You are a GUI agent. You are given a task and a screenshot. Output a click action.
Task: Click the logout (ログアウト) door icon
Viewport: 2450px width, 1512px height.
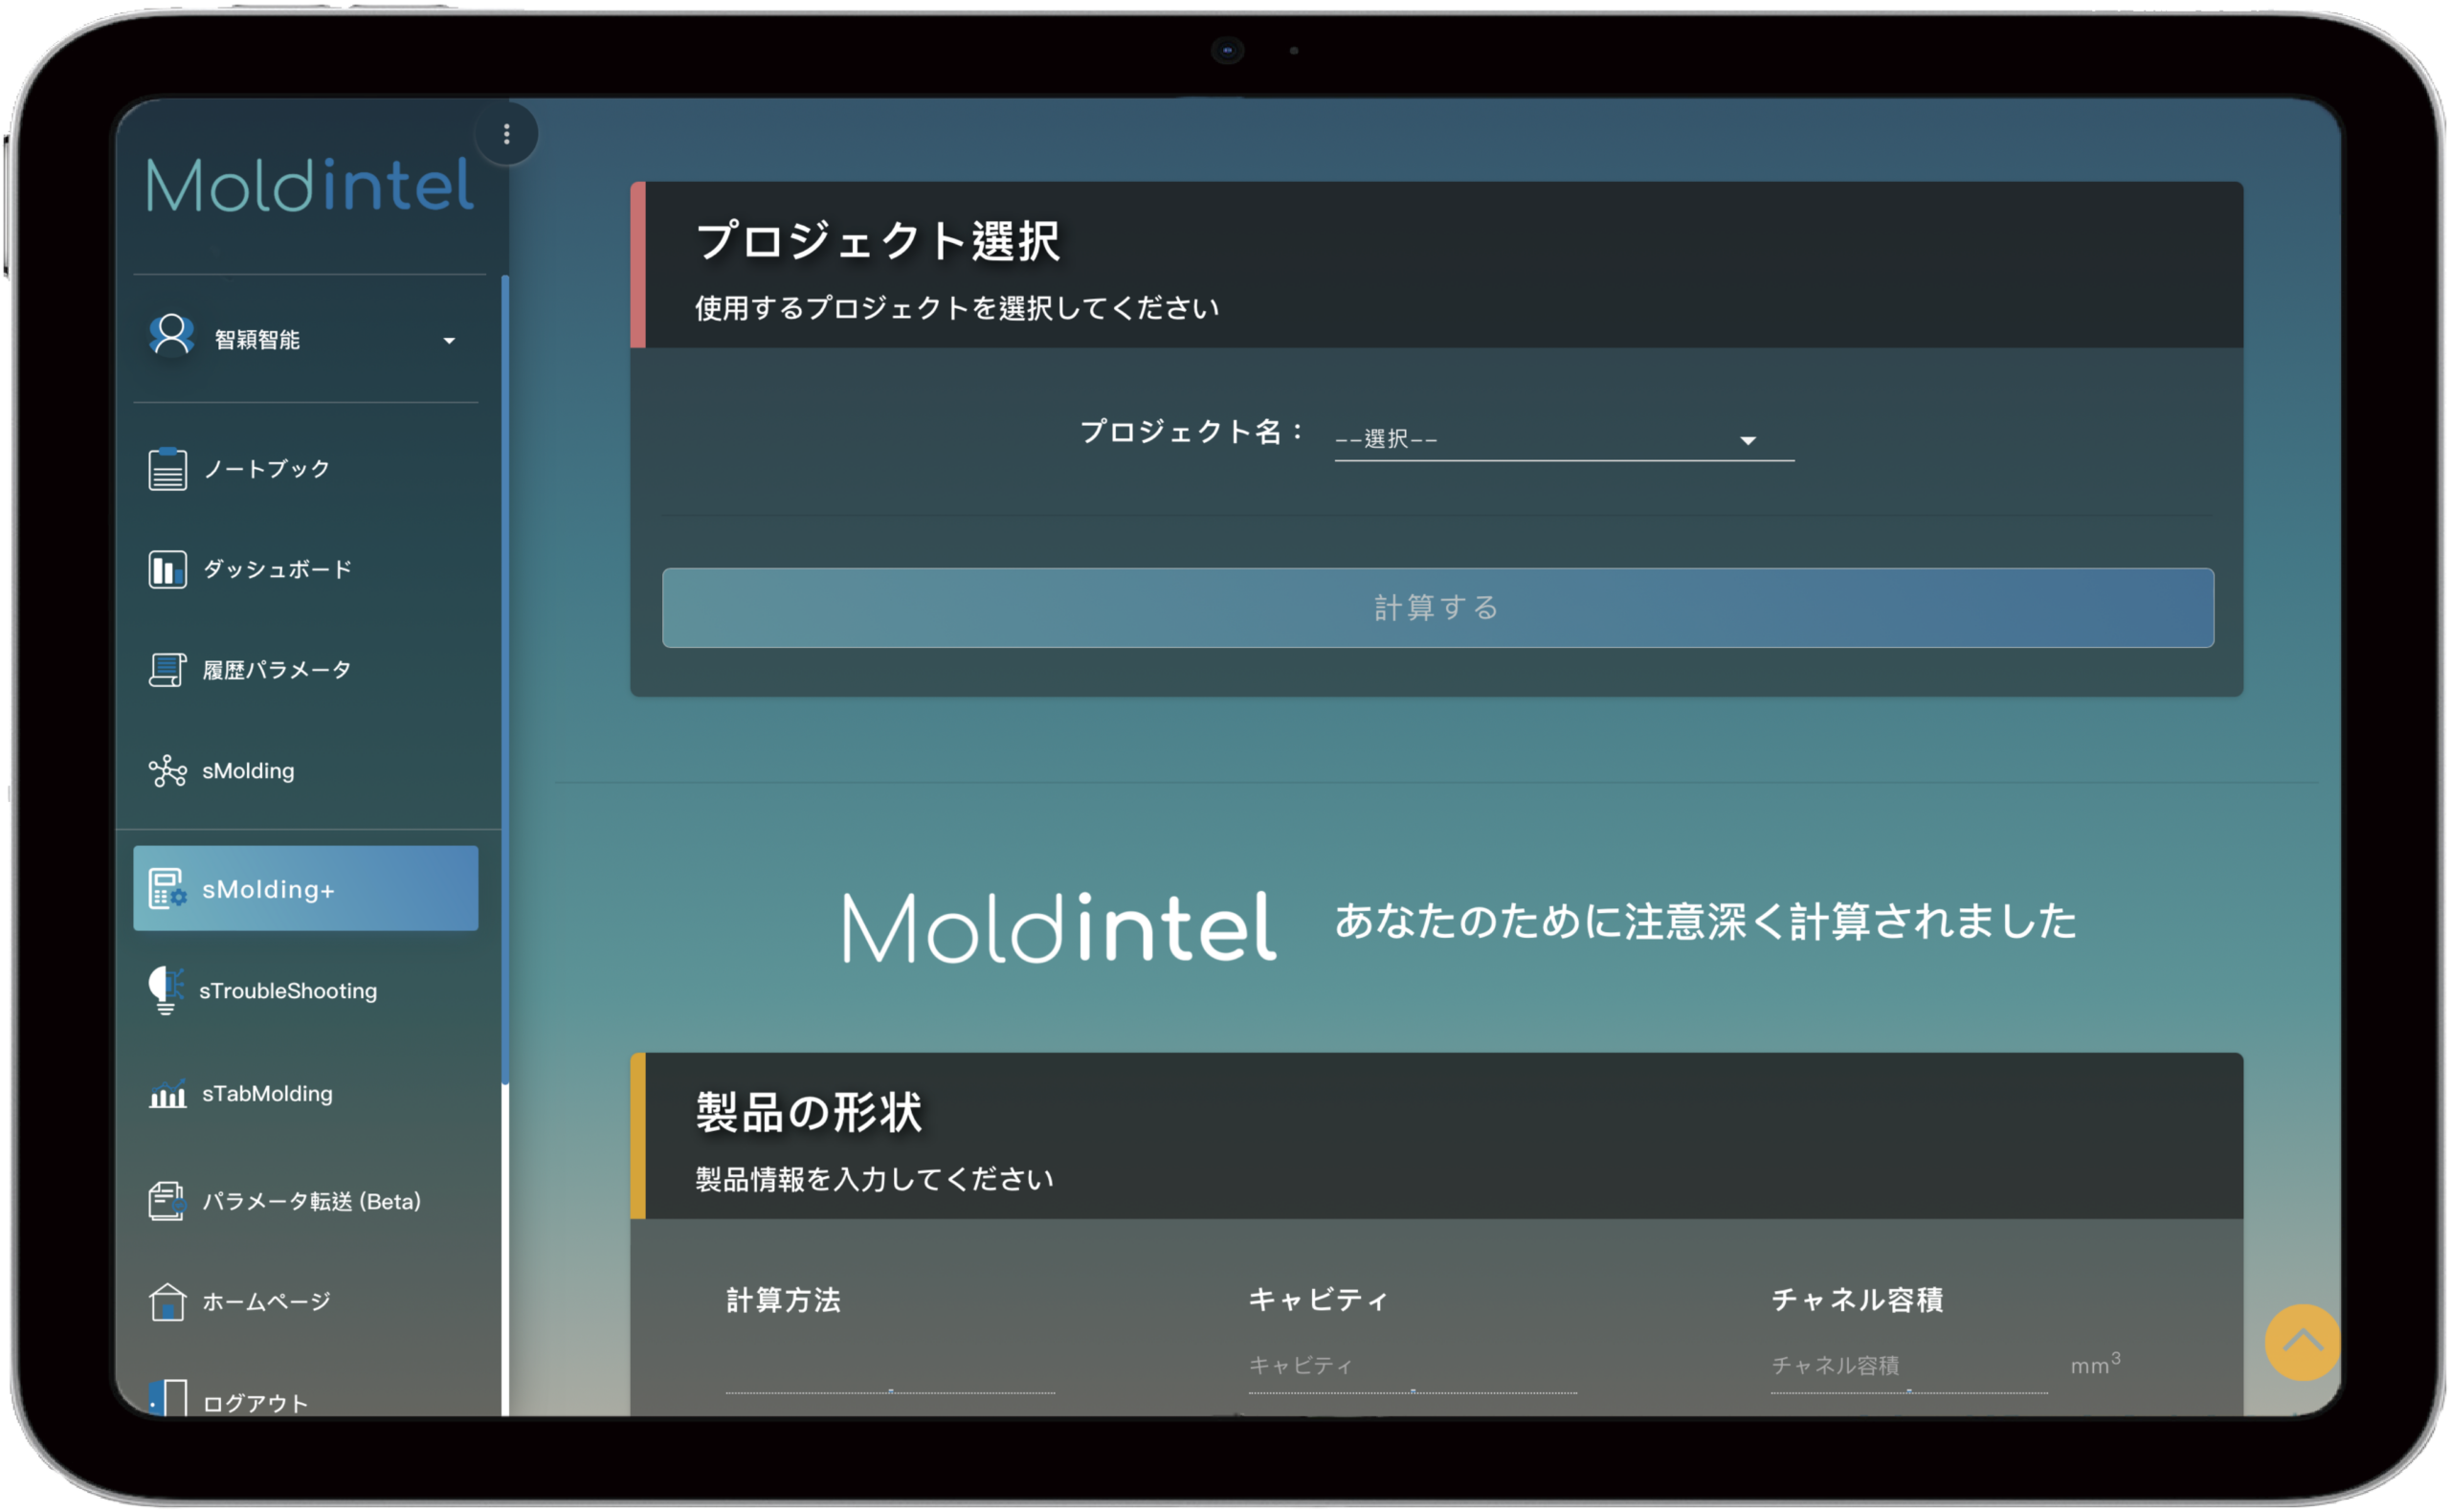(x=167, y=1398)
